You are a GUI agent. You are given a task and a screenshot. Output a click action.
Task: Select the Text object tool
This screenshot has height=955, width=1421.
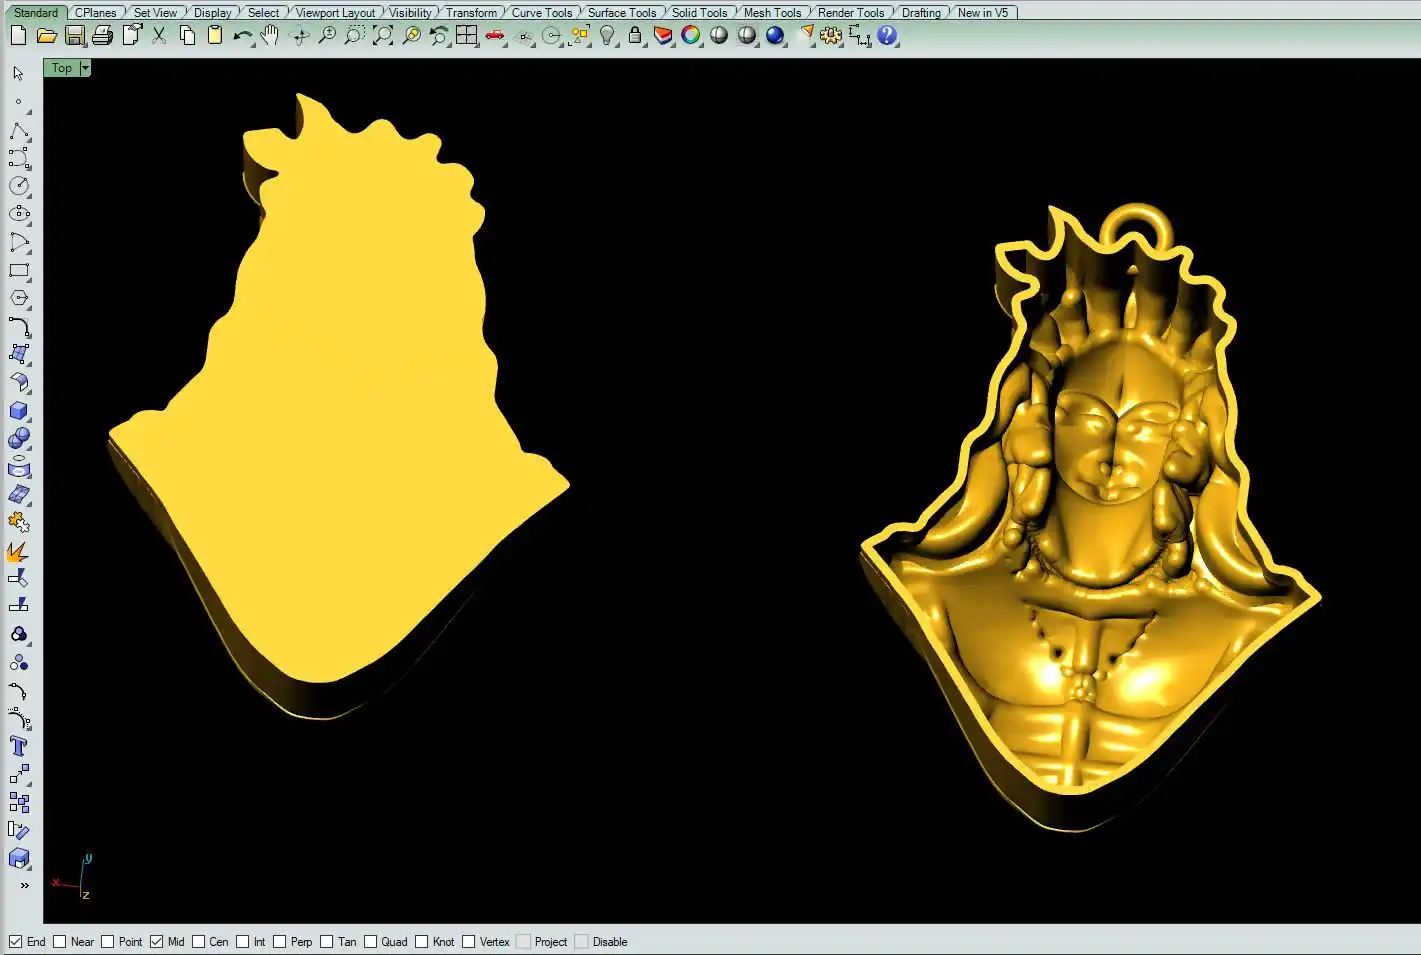pos(19,746)
